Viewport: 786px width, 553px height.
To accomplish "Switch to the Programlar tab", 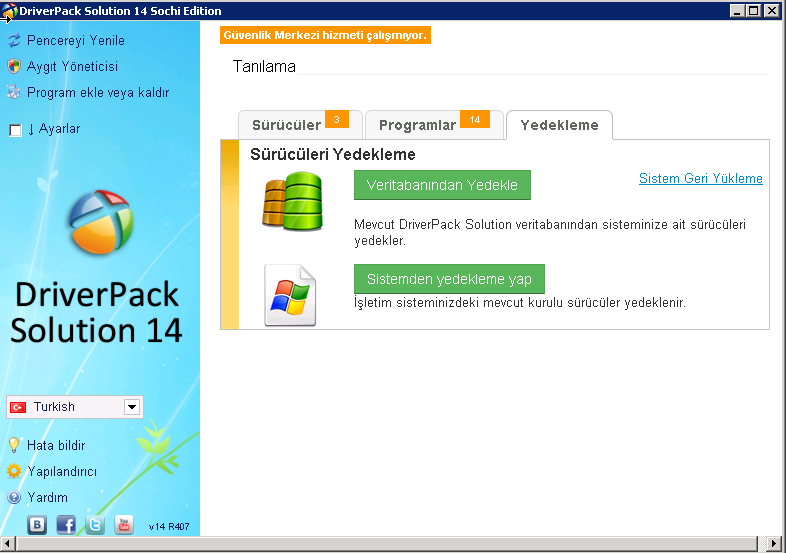I will click(434, 125).
